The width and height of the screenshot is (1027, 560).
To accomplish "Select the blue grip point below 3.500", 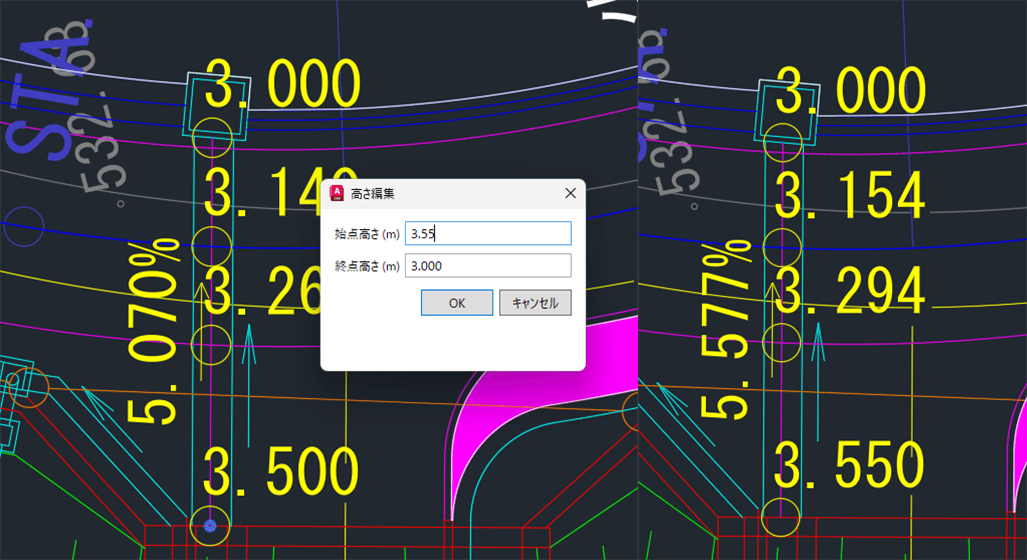I will tap(210, 525).
